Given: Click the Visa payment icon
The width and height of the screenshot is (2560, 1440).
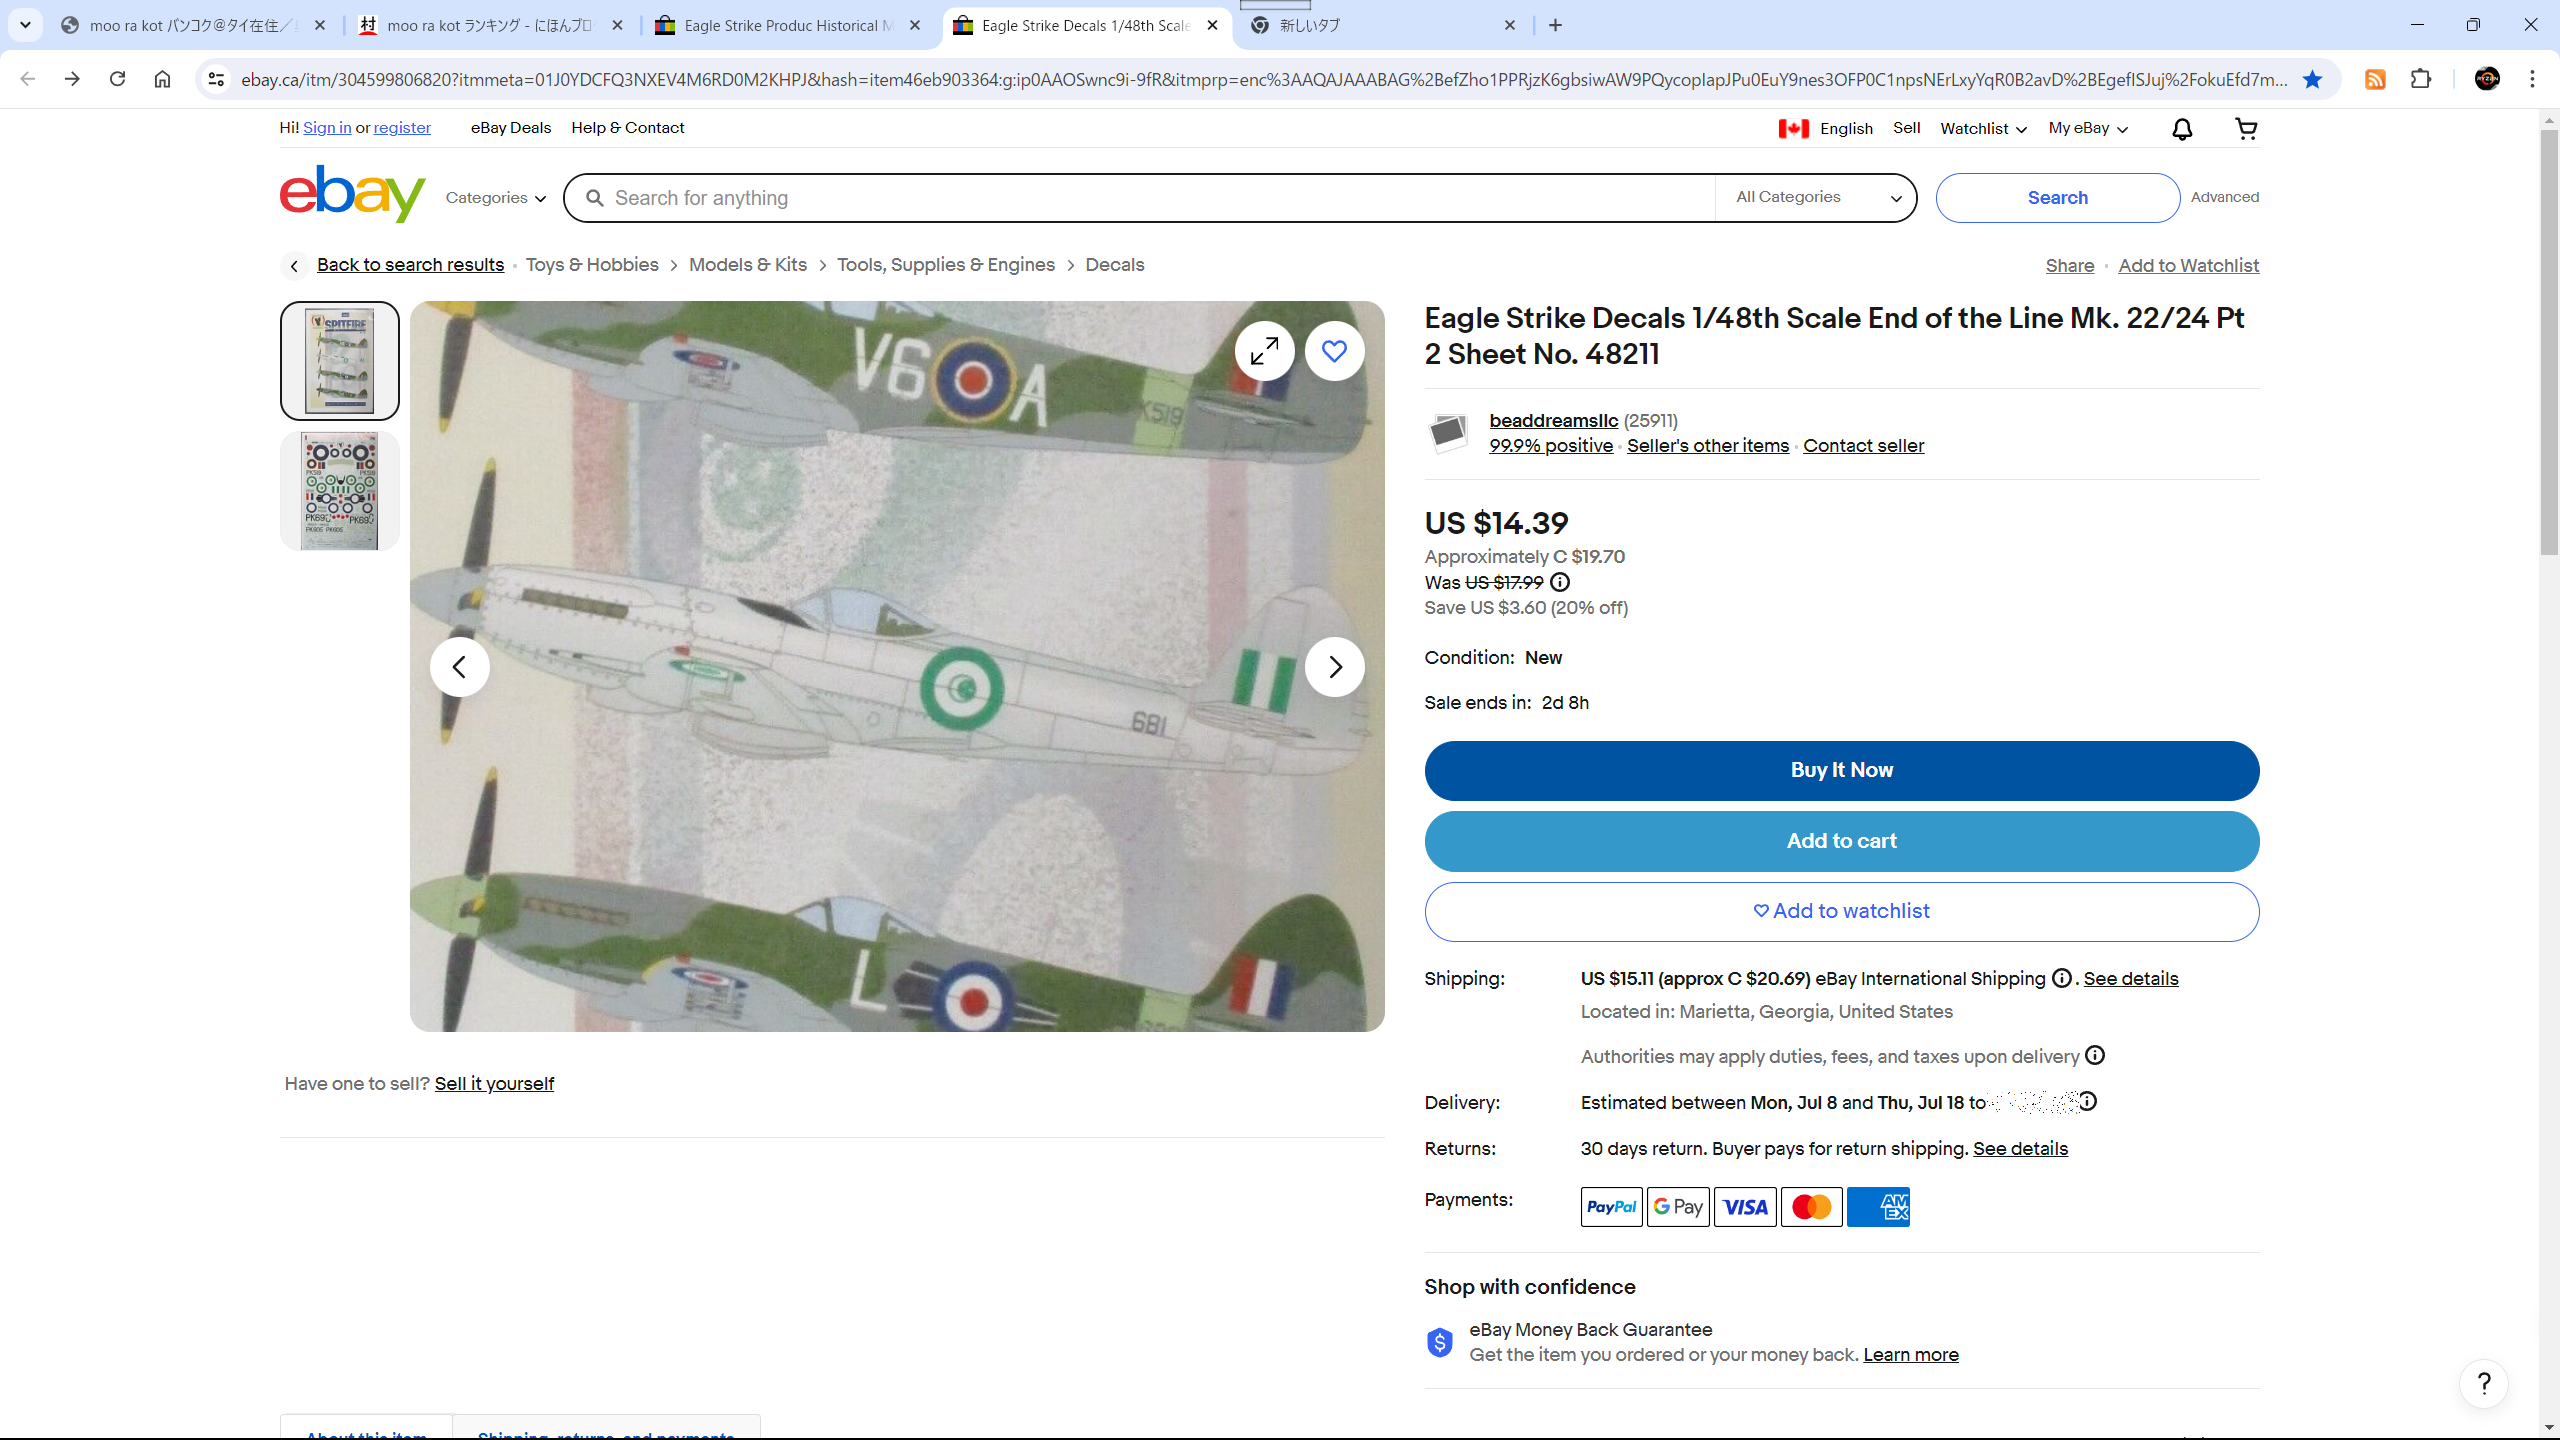Looking at the screenshot, I should coord(1745,1207).
